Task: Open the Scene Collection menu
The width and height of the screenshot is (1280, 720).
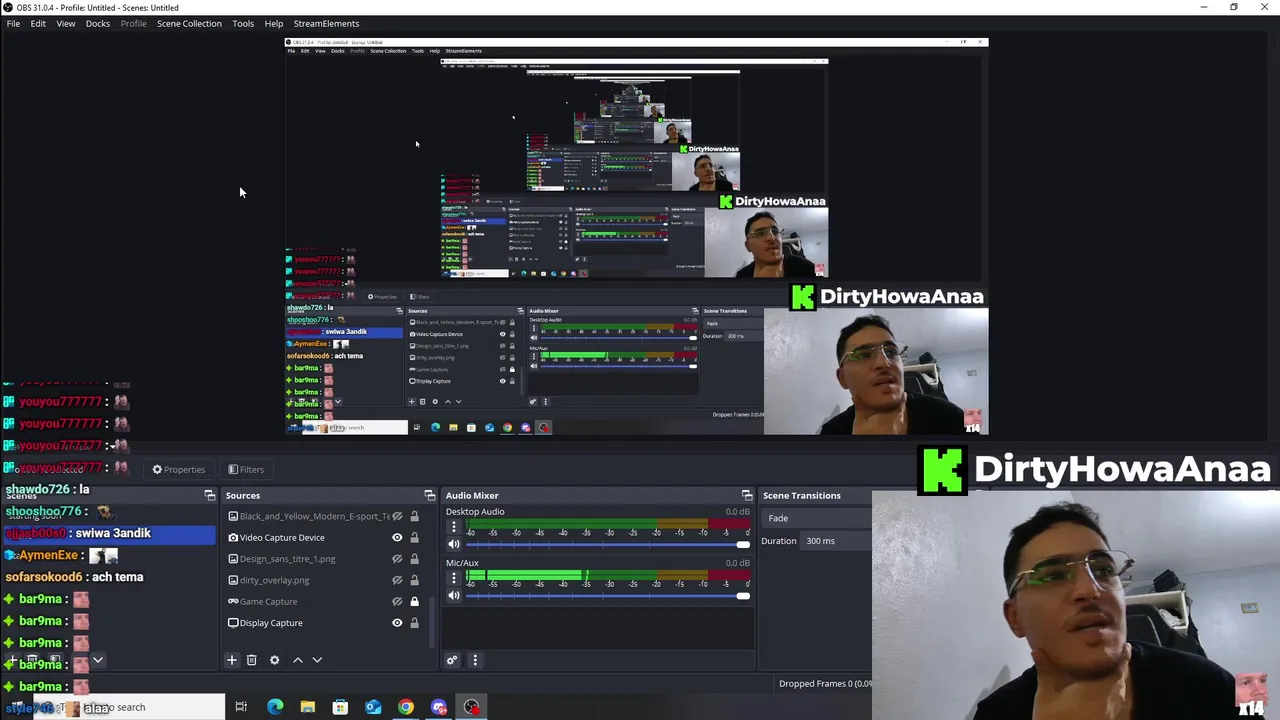Action: [x=189, y=23]
